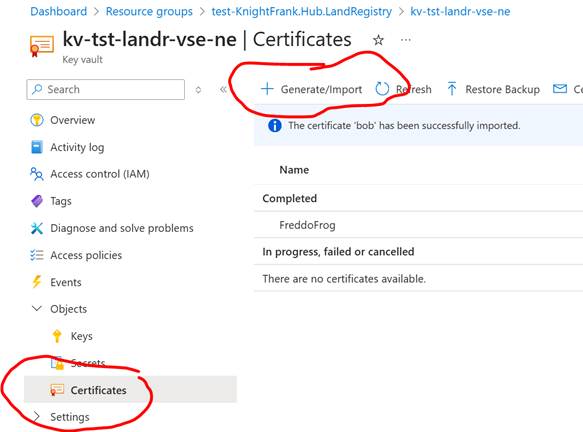The width and height of the screenshot is (583, 432).
Task: Open the Tags menu item
Action: coord(61,201)
